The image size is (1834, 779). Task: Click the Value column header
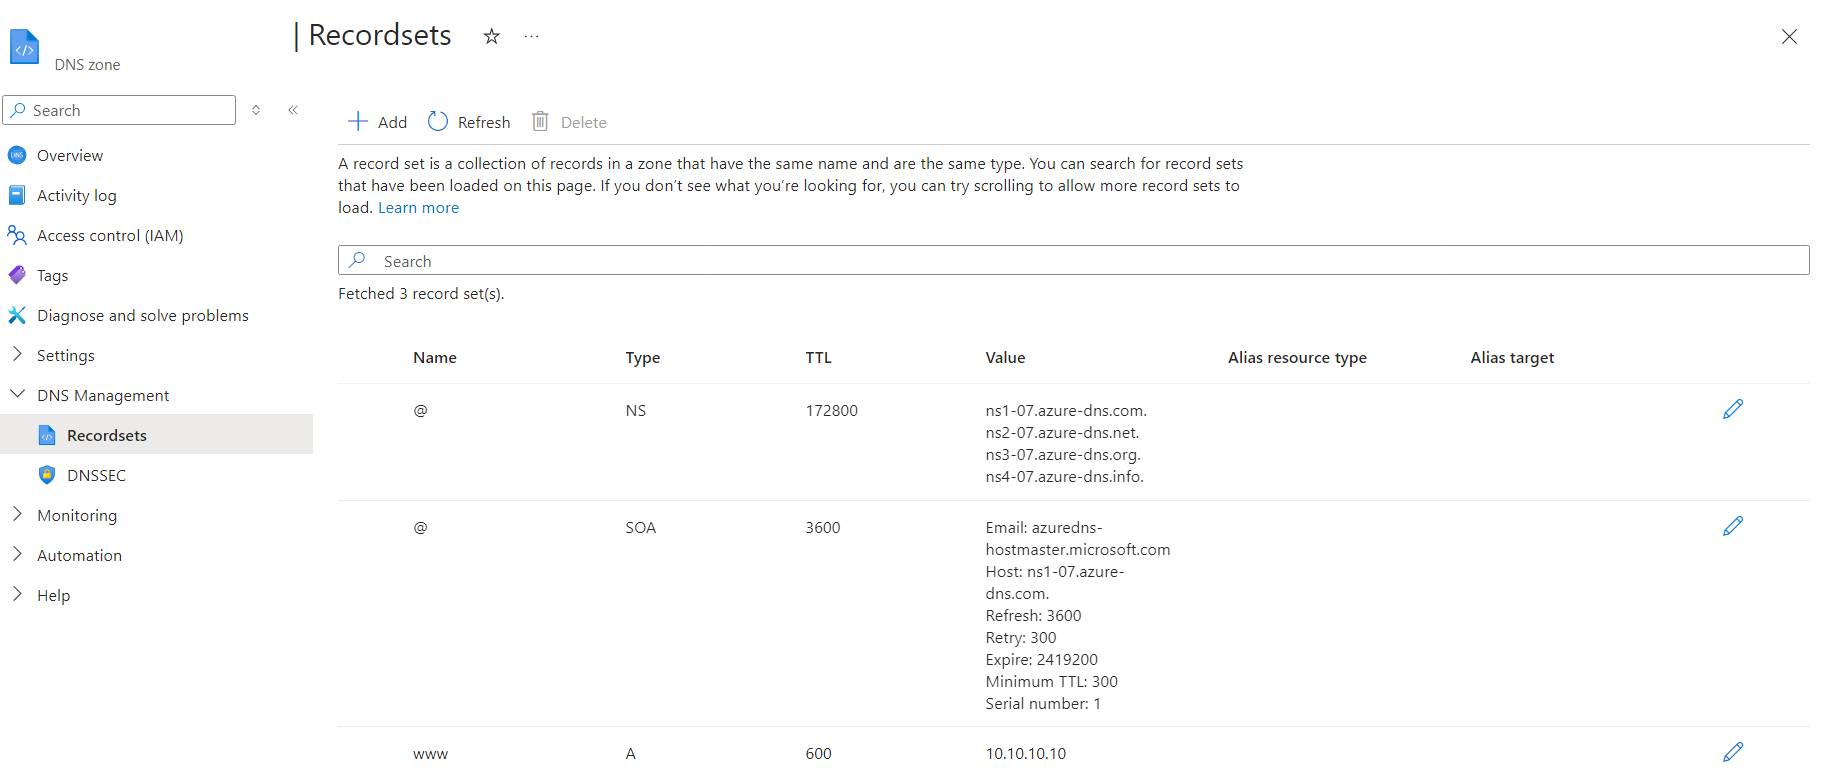coord(1005,358)
